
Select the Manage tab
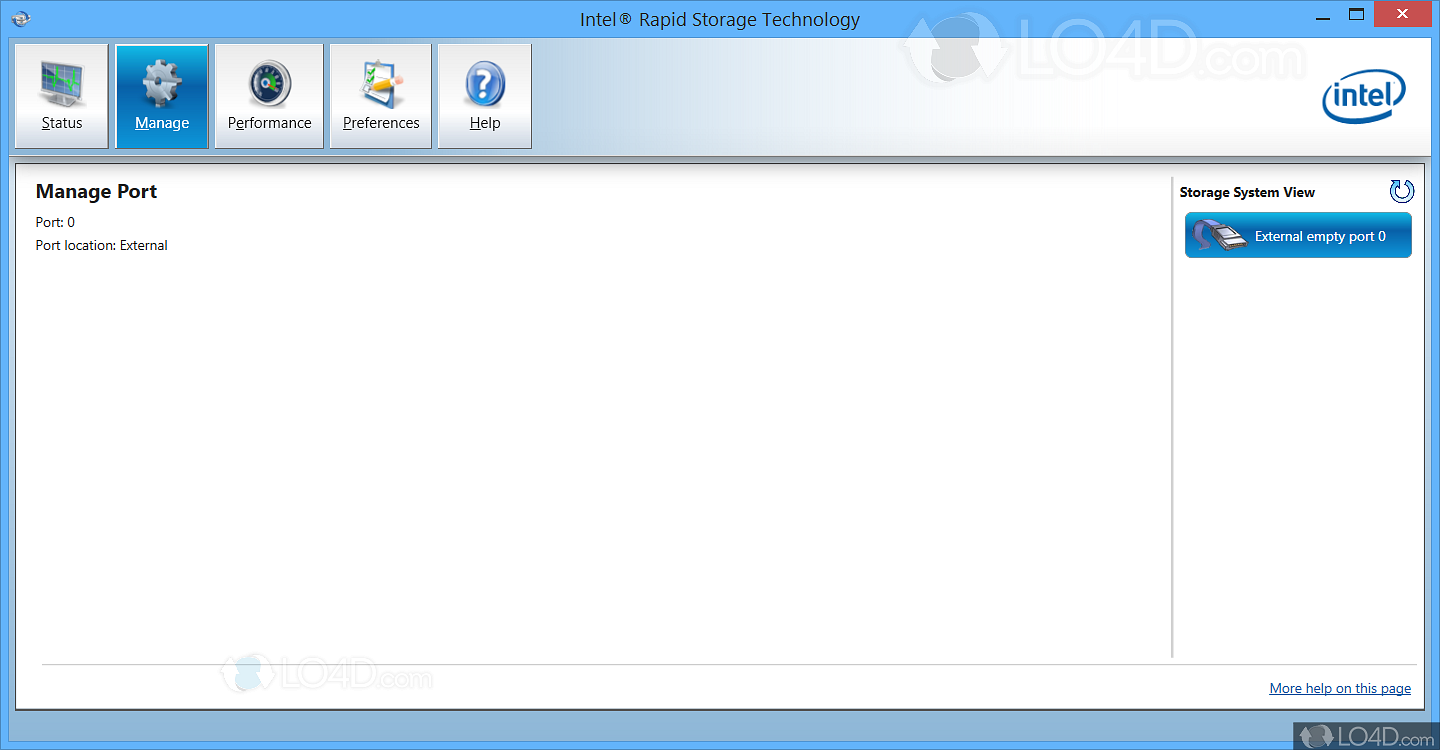162,96
